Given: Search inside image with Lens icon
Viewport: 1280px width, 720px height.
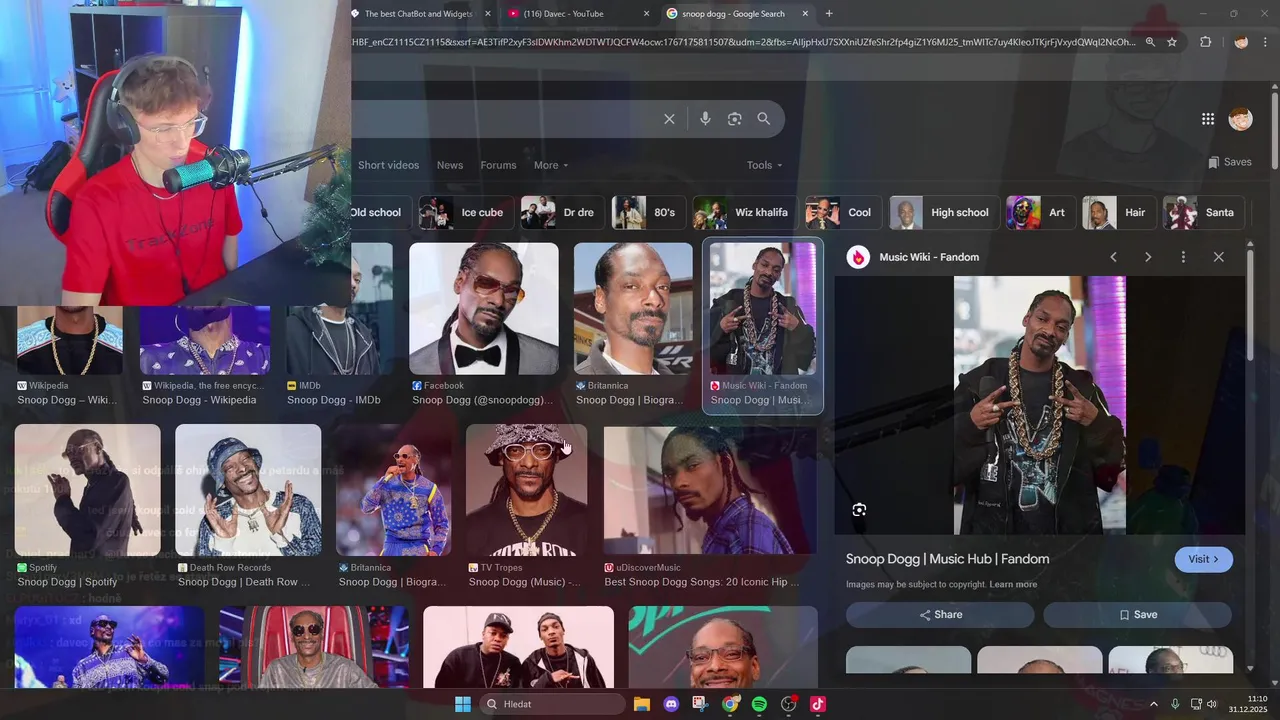Looking at the screenshot, I should coord(859,510).
